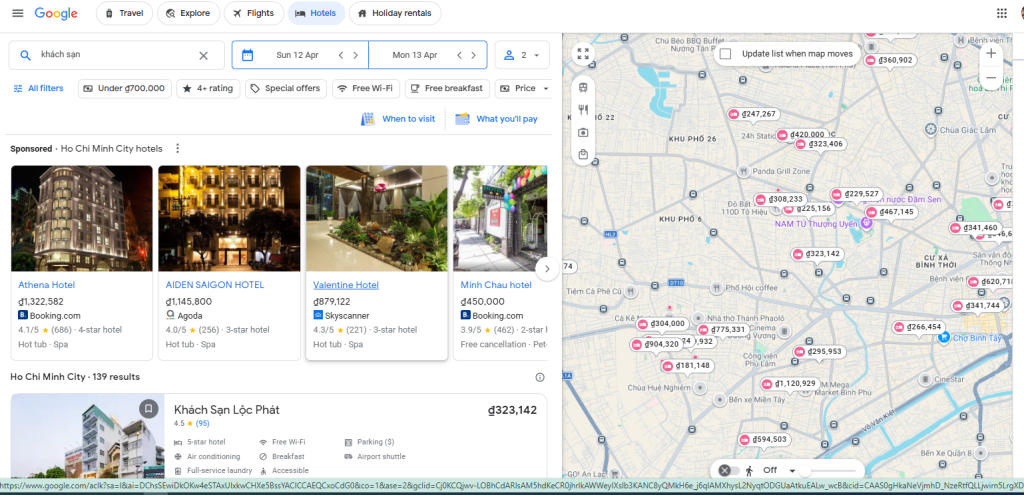
Task: Click the Chợ Bình Tây map marker
Action: tap(943, 338)
